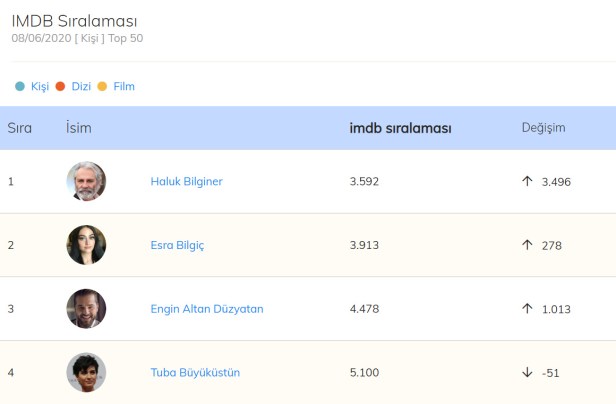The image size is (616, 404).
Task: Click the up arrow beside 1.013
Action: (x=527, y=309)
